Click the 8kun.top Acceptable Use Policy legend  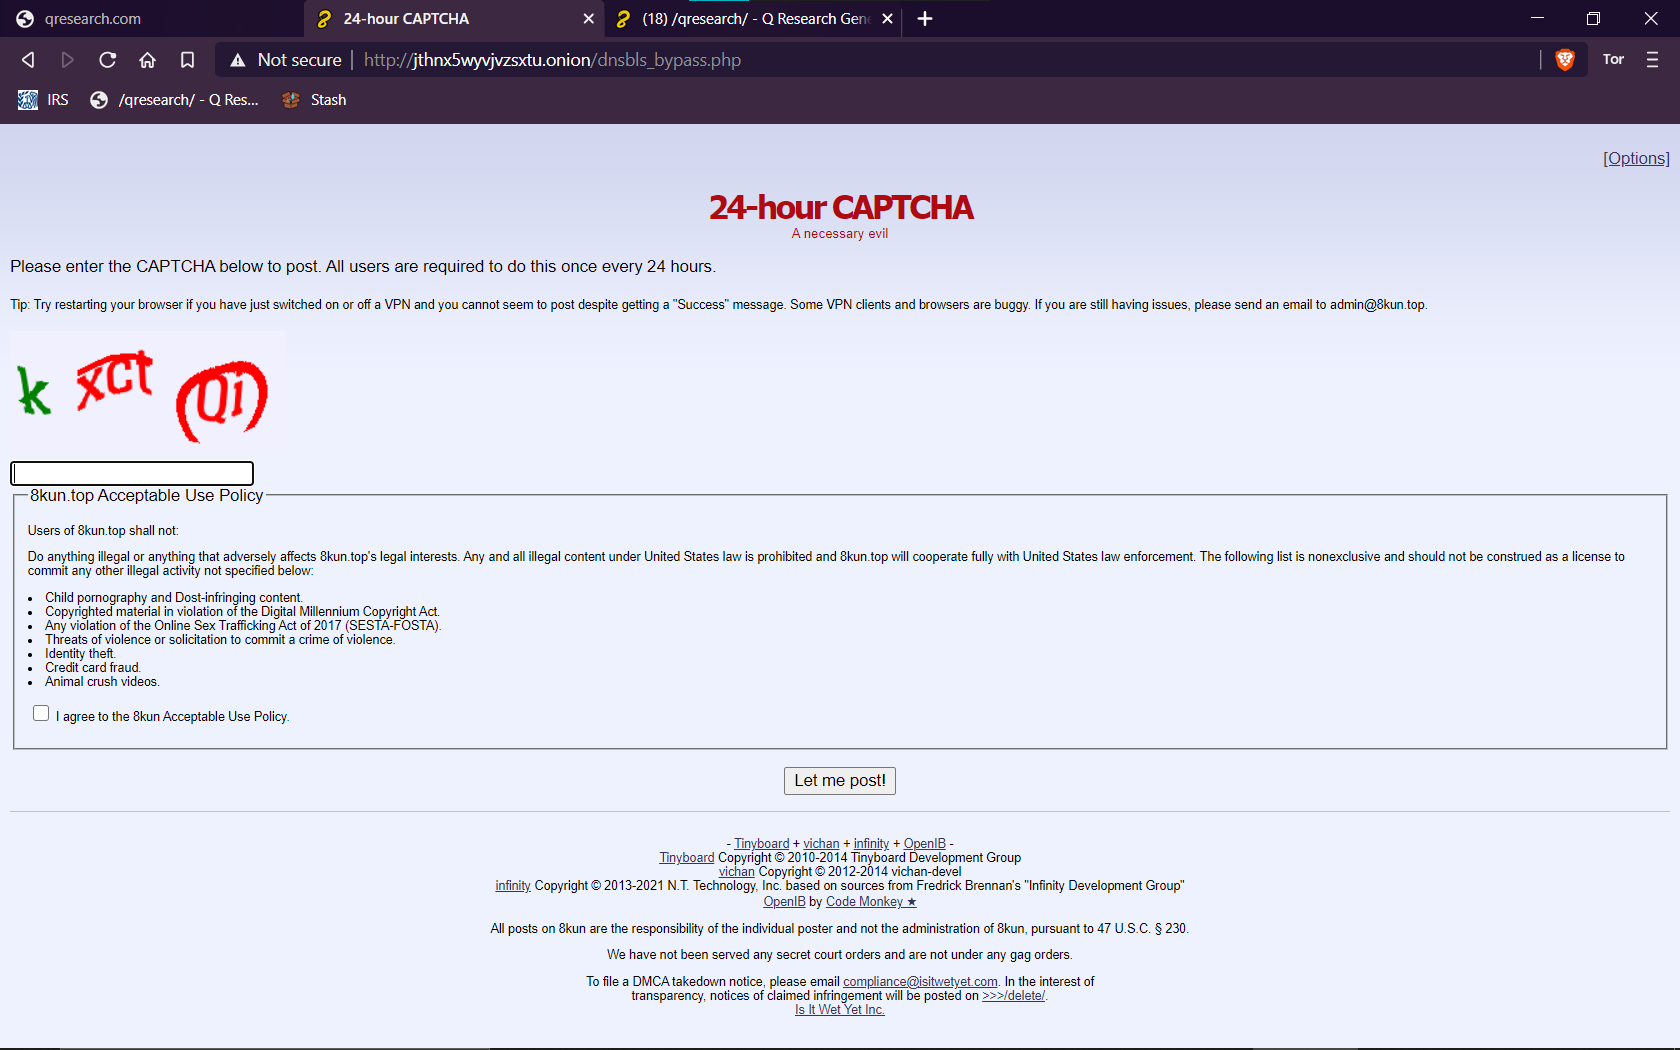tap(147, 496)
